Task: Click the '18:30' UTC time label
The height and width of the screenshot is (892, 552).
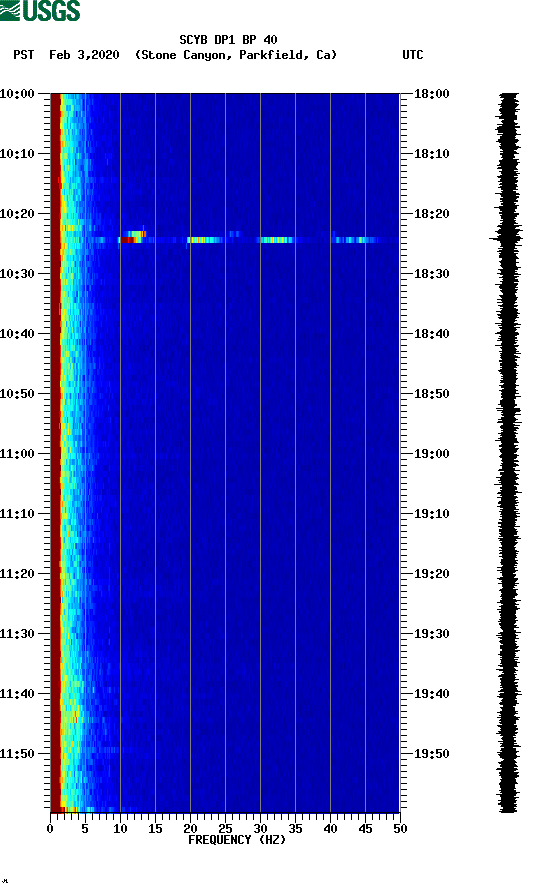Action: point(432,274)
